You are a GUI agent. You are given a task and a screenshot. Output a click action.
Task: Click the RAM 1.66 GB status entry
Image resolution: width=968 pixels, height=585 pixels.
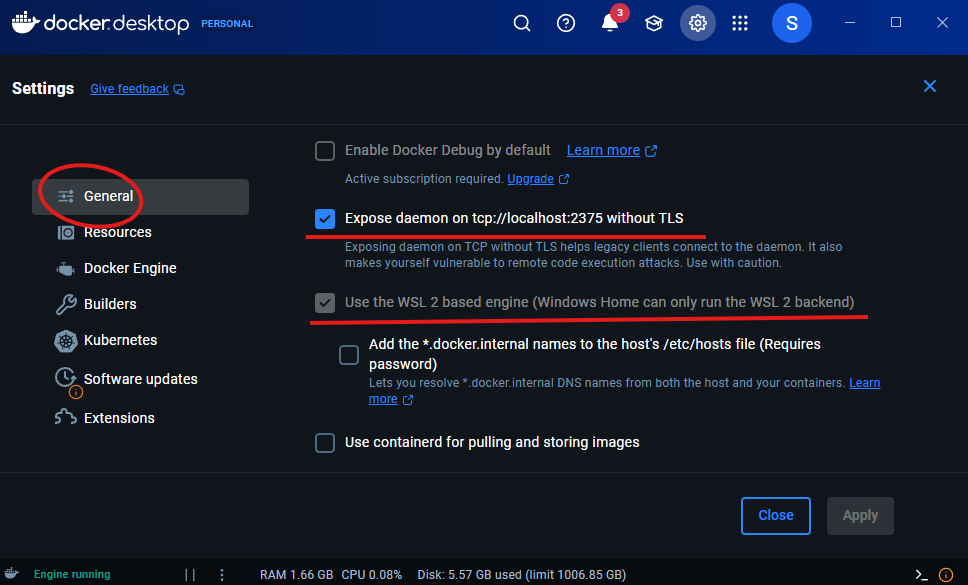pyautogui.click(x=296, y=575)
